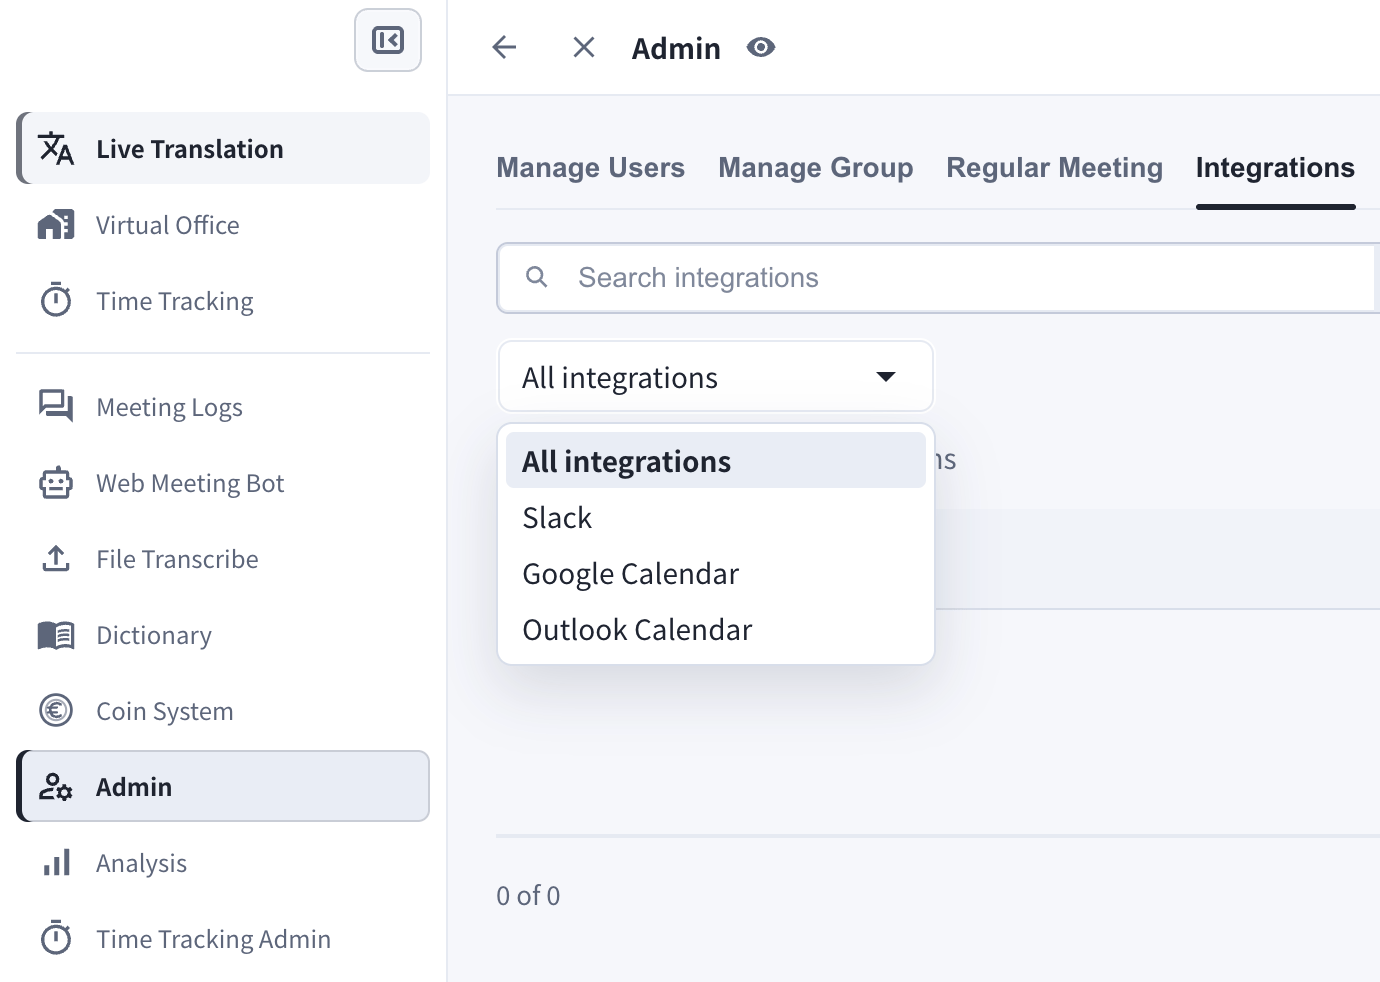Open Web Meeting Bot from sidebar
1380x982 pixels.
[223, 483]
